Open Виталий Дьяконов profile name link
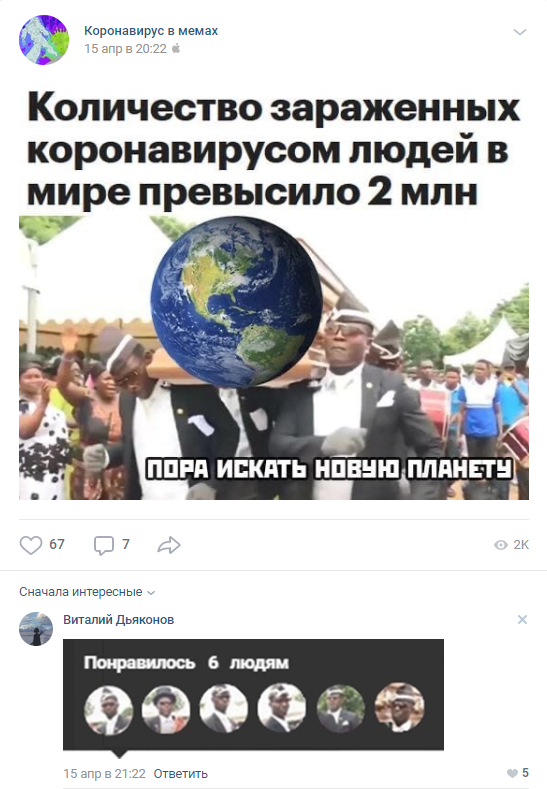547x789 pixels. point(119,620)
